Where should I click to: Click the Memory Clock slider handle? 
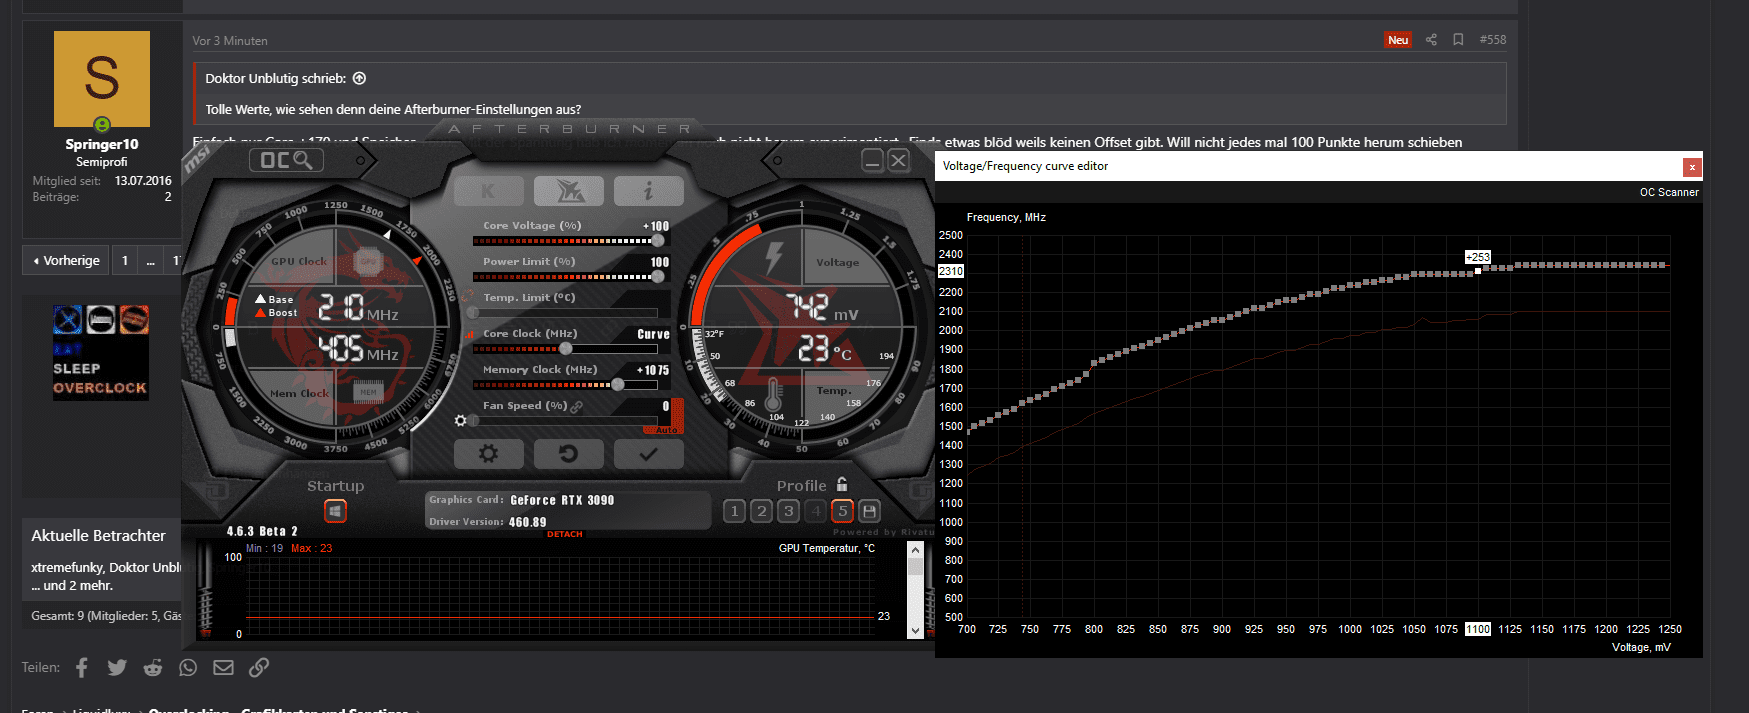[x=618, y=384]
